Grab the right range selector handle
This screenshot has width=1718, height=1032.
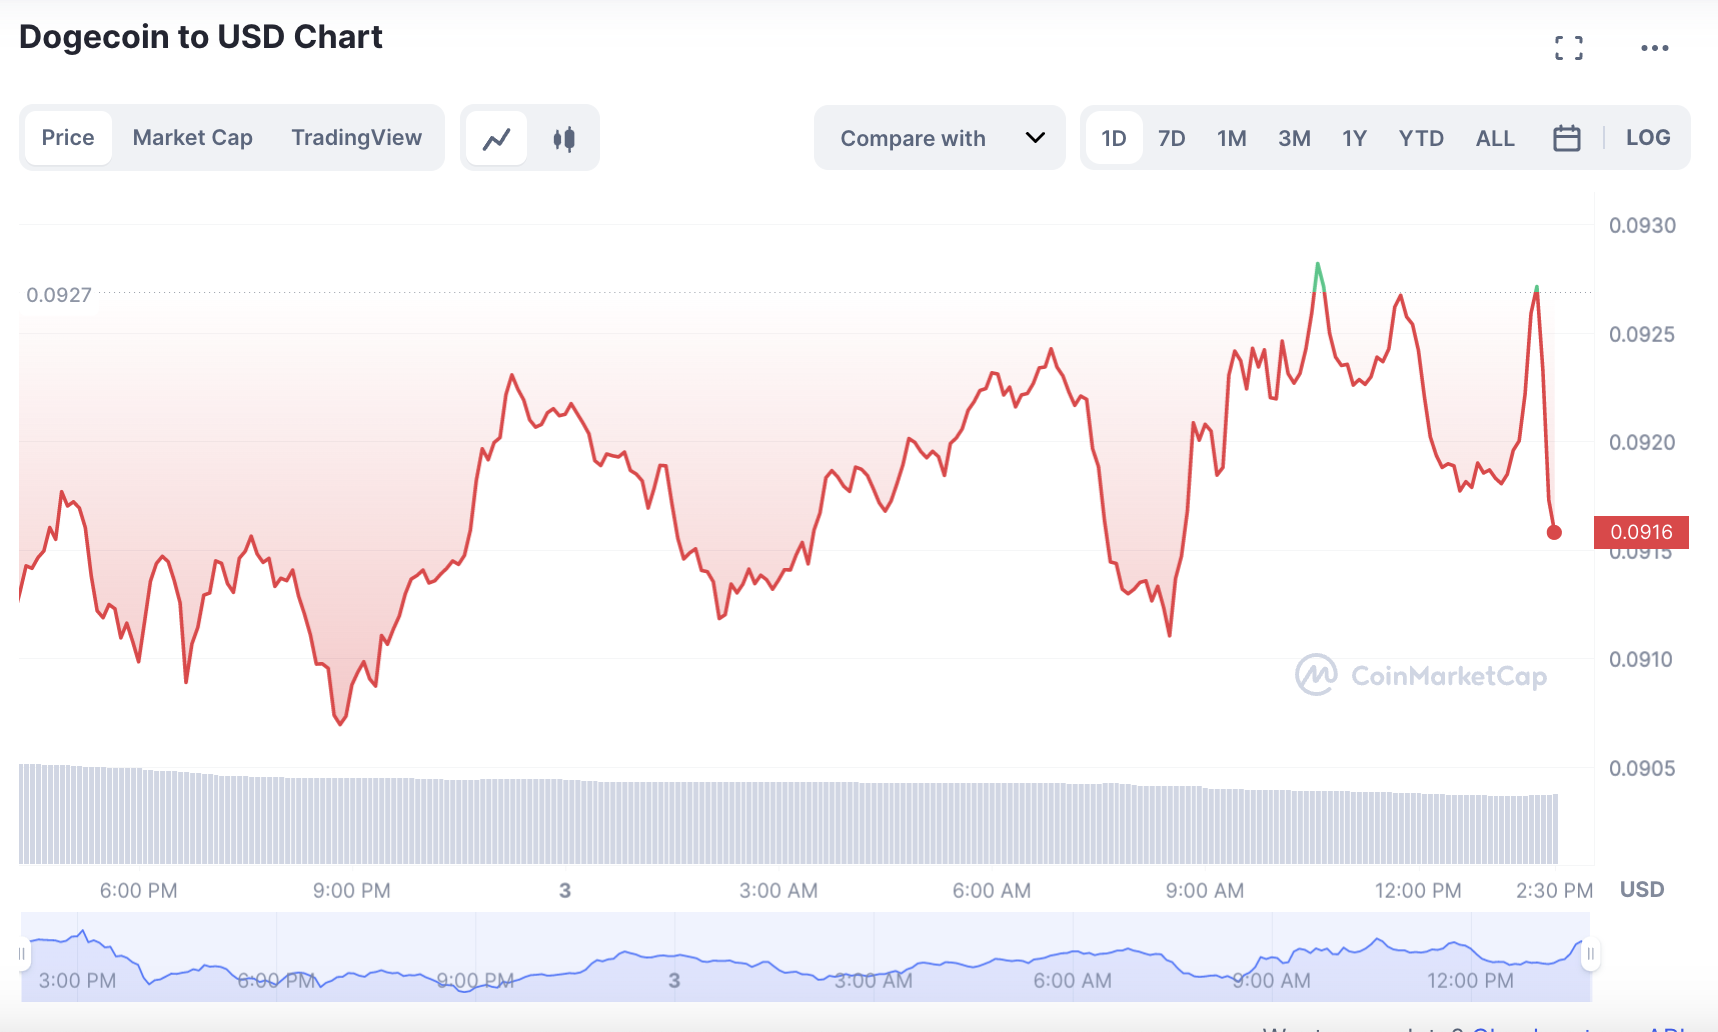coord(1590,954)
